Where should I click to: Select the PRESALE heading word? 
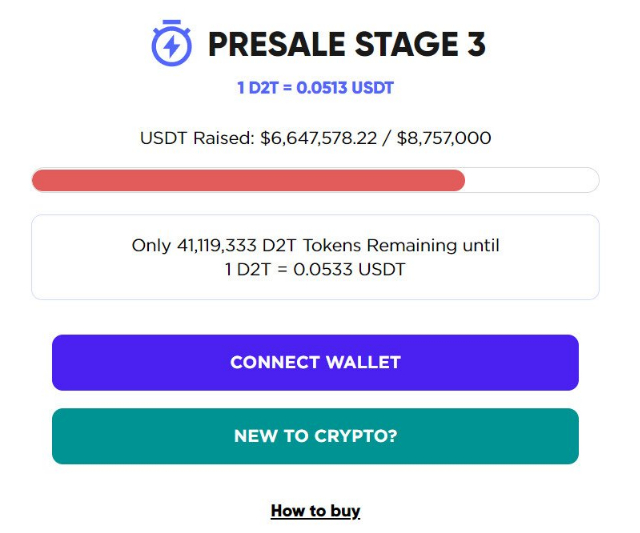coord(277,44)
